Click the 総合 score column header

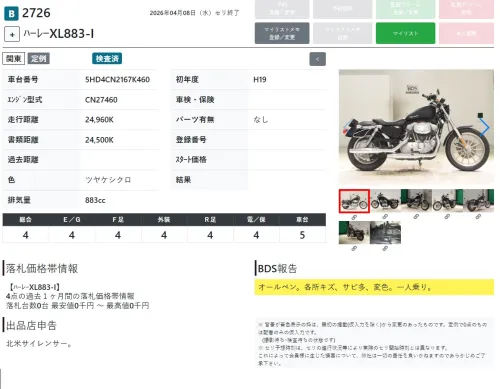[x=26, y=220]
